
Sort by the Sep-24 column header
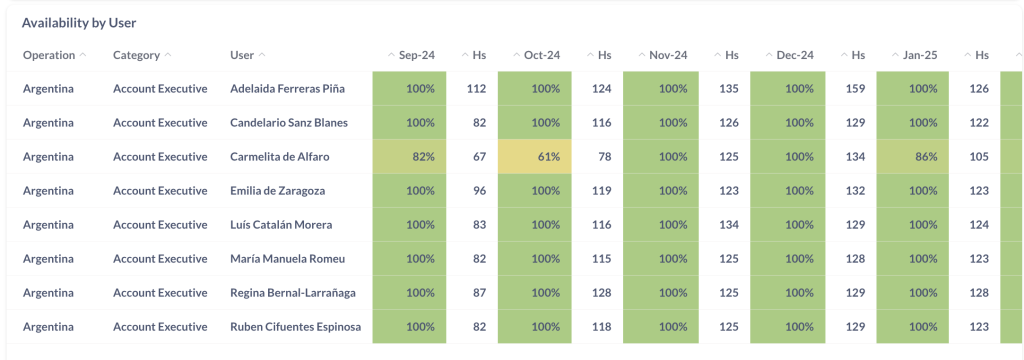[411, 56]
